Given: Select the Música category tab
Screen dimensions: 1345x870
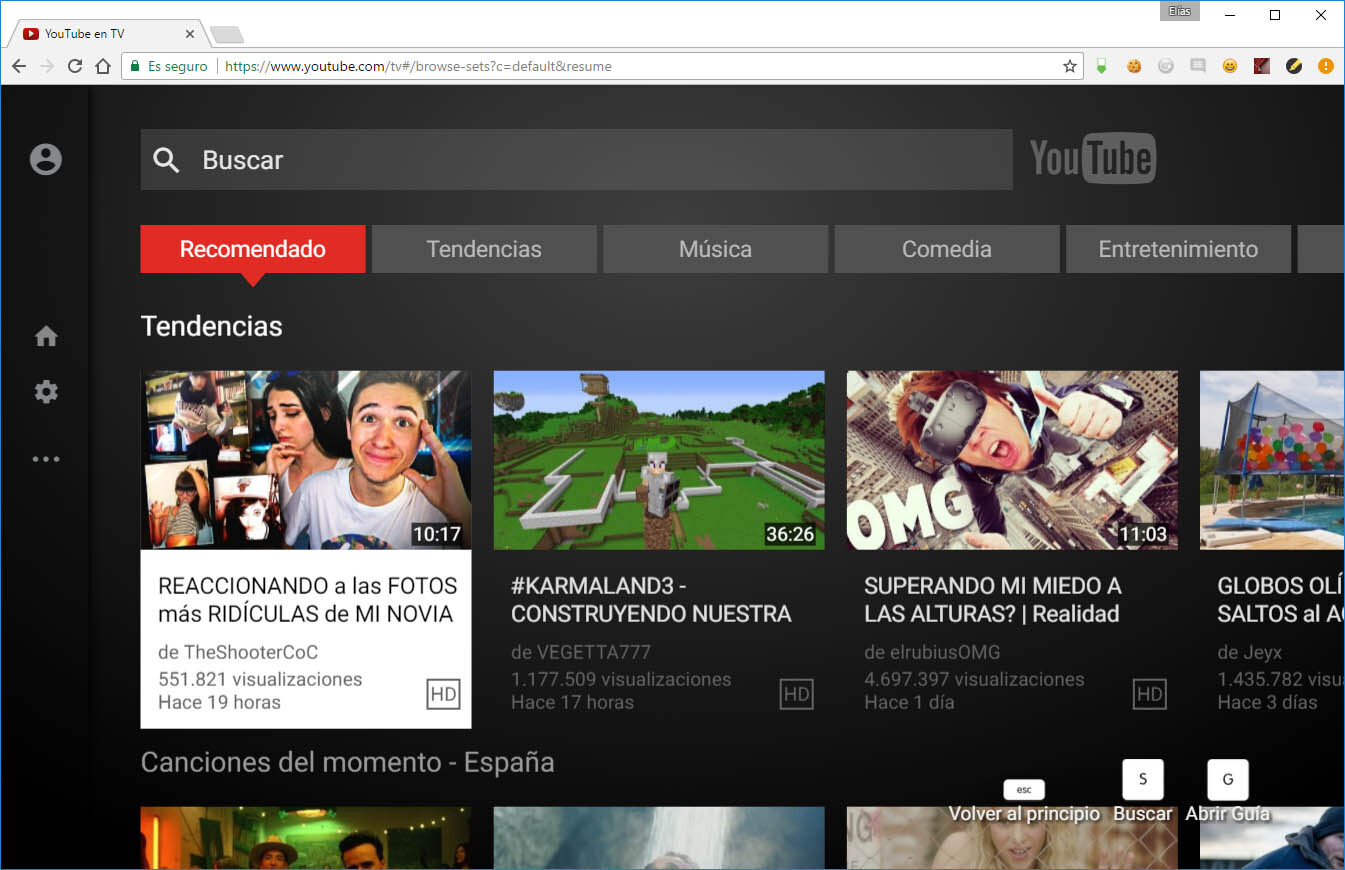Looking at the screenshot, I should click(715, 249).
